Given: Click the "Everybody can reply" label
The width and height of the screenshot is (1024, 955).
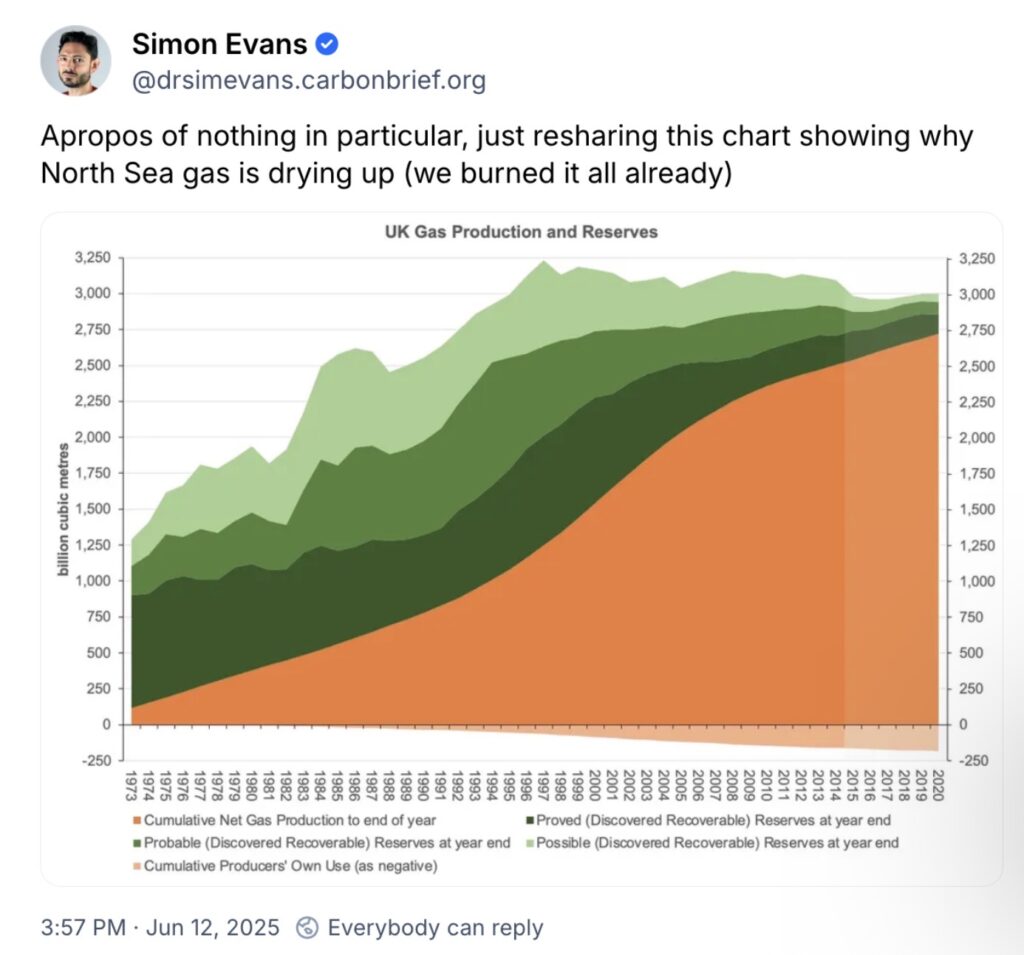Looking at the screenshot, I should click(x=435, y=927).
